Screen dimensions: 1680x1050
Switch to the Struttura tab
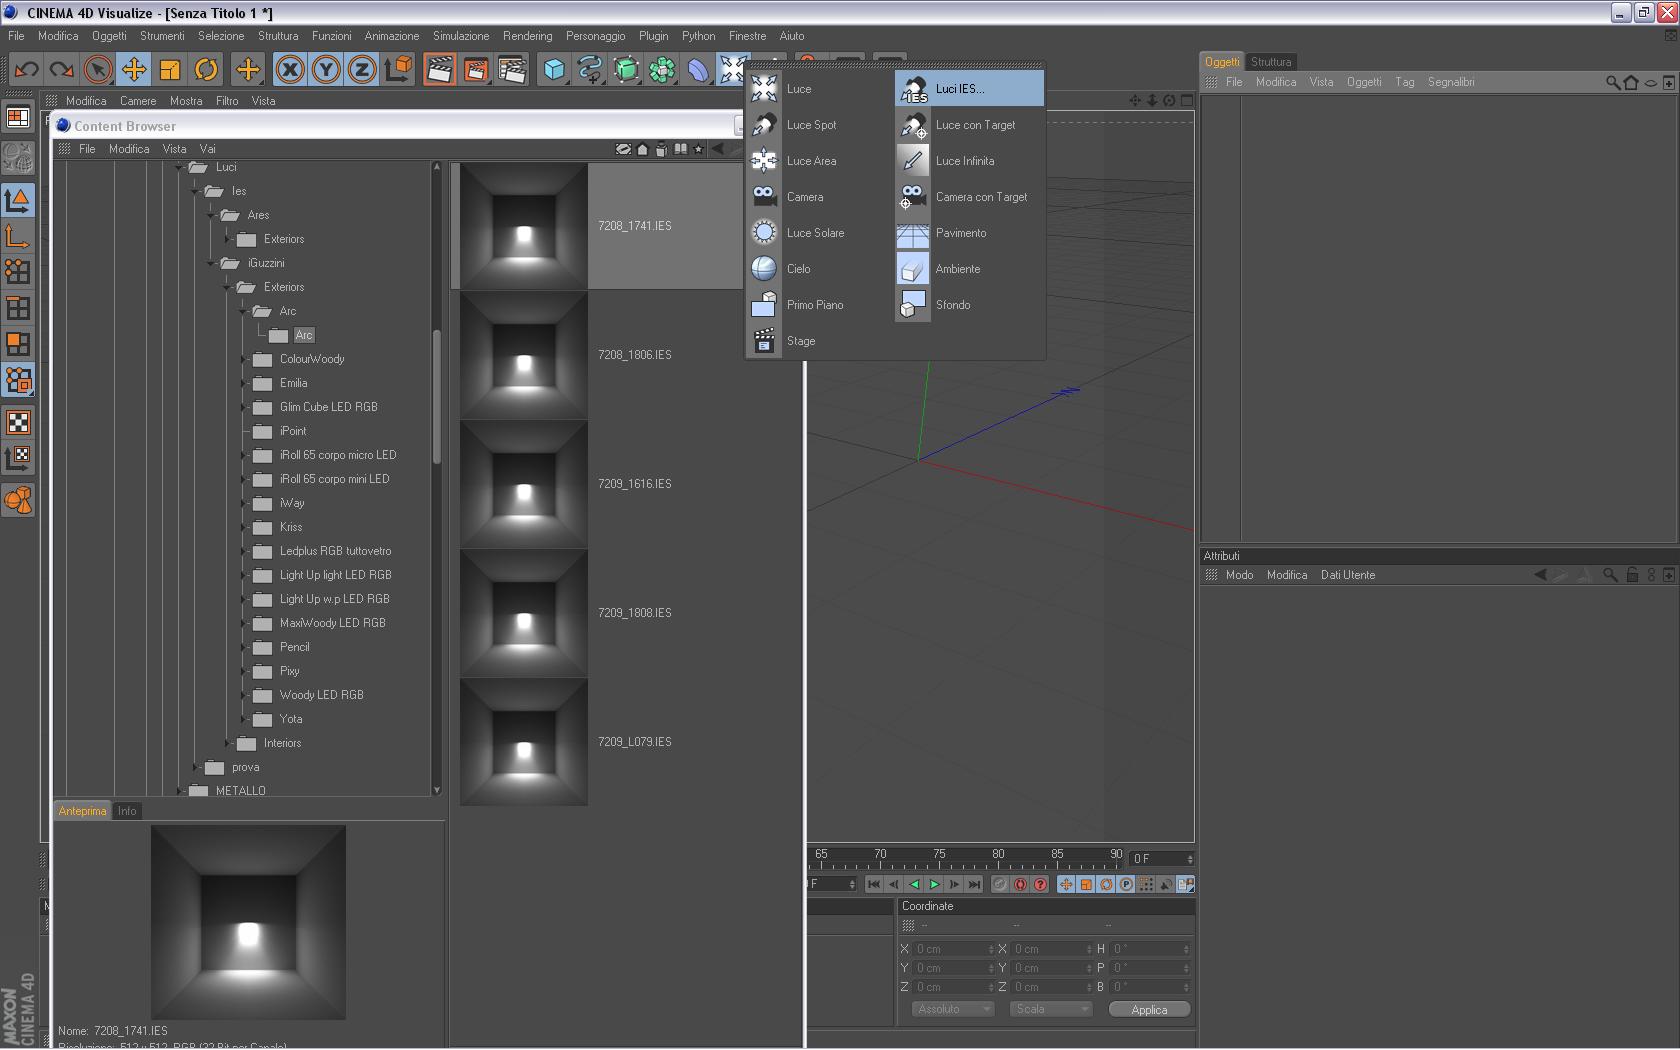click(1270, 62)
